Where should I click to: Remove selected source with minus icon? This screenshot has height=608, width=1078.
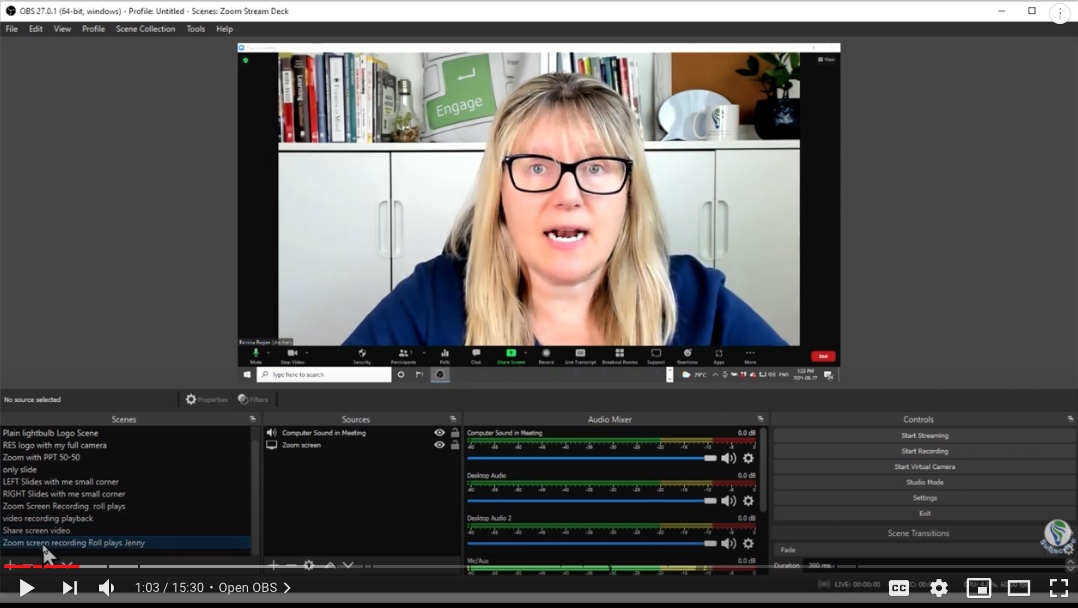291,565
